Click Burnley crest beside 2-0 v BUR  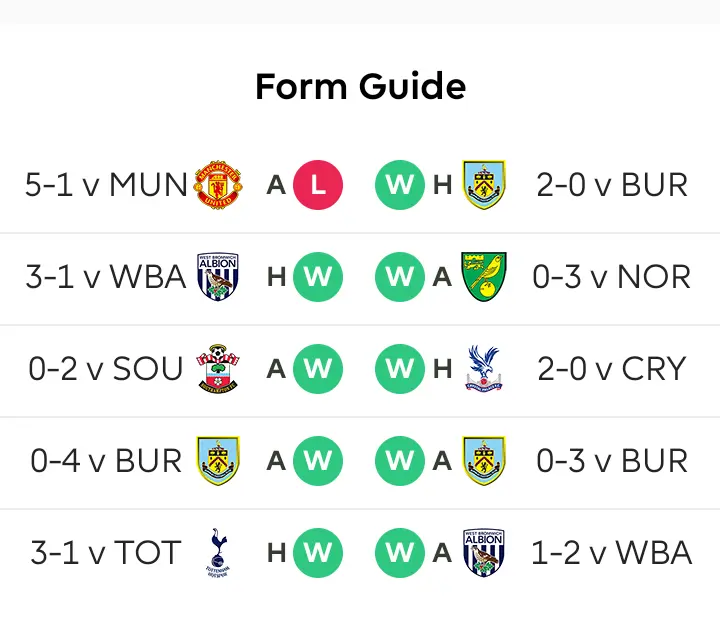484,185
